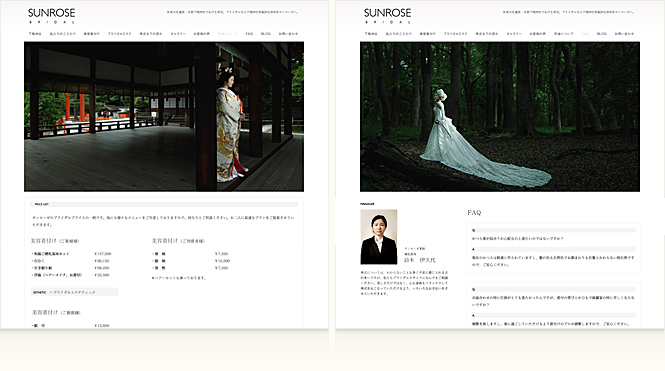Click the FAQ heading
Screen dimensions: 665x371
pyautogui.click(x=474, y=212)
